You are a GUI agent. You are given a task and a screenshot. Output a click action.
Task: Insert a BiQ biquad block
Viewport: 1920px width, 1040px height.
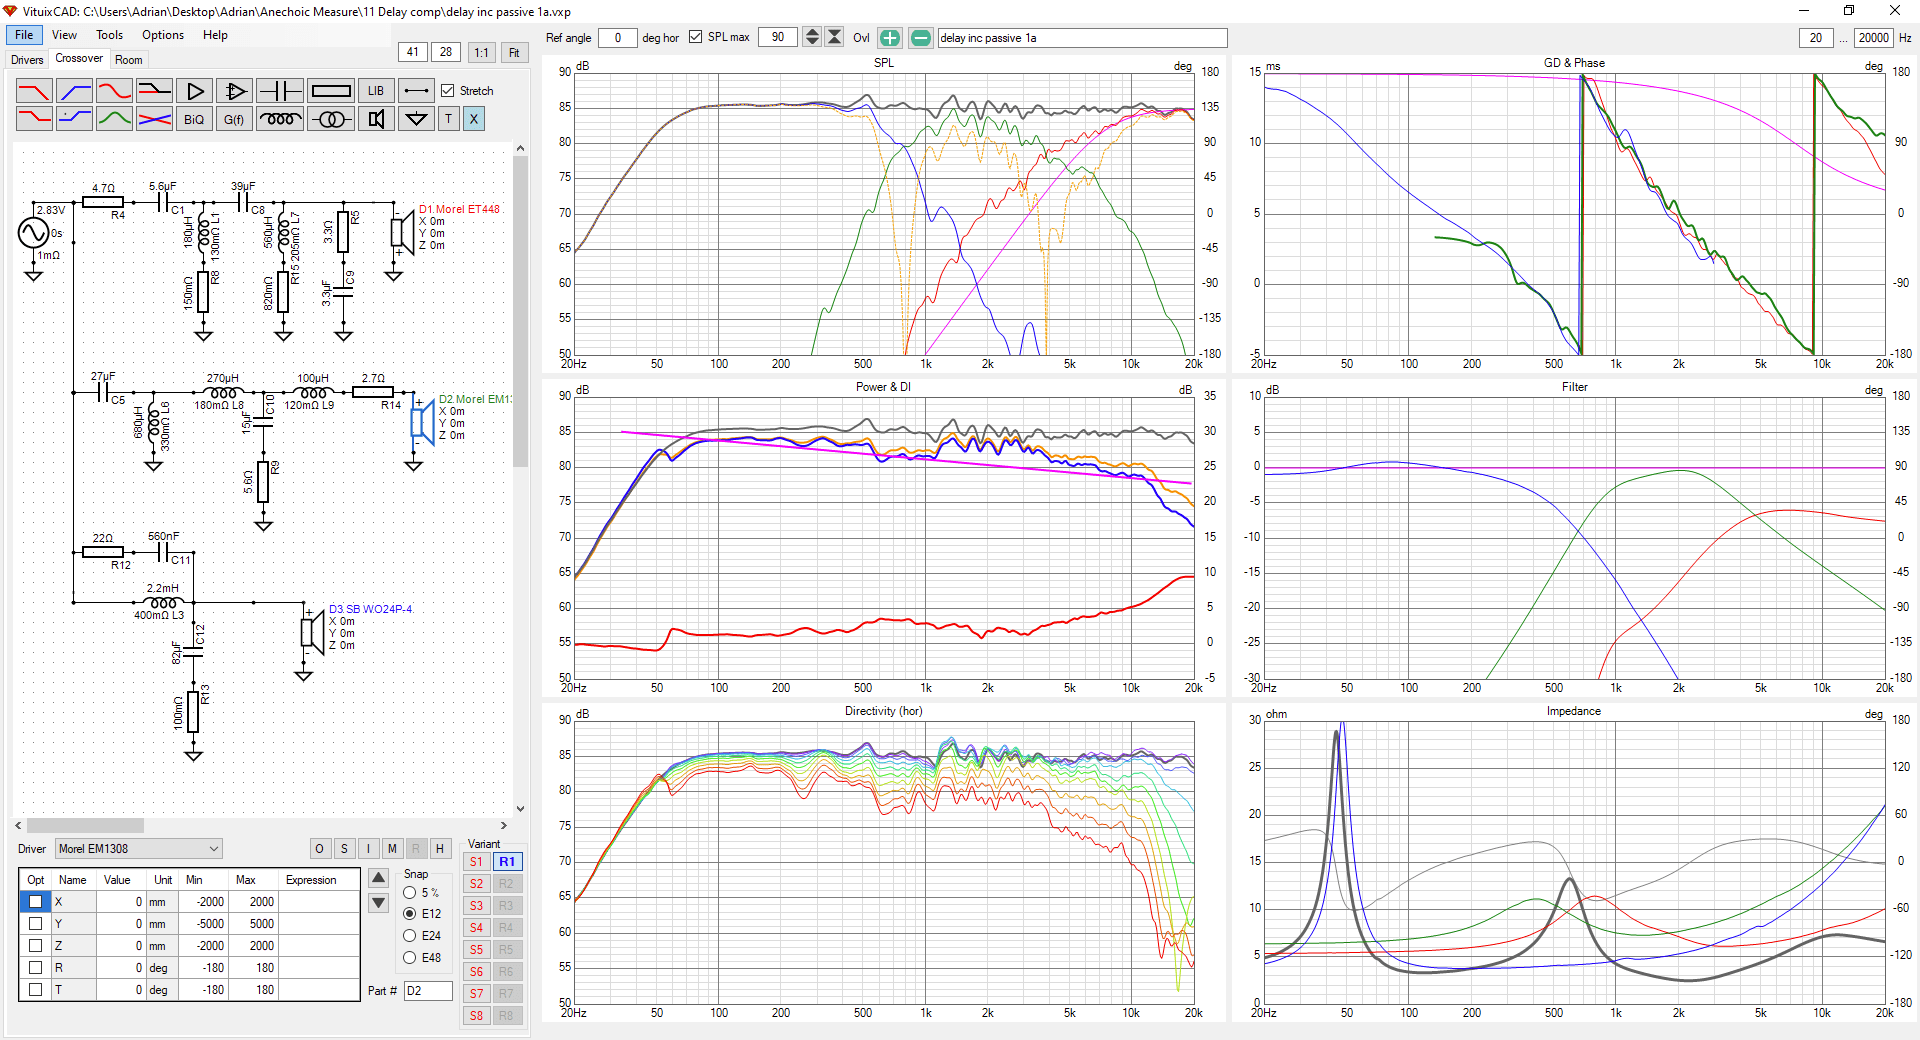(194, 119)
